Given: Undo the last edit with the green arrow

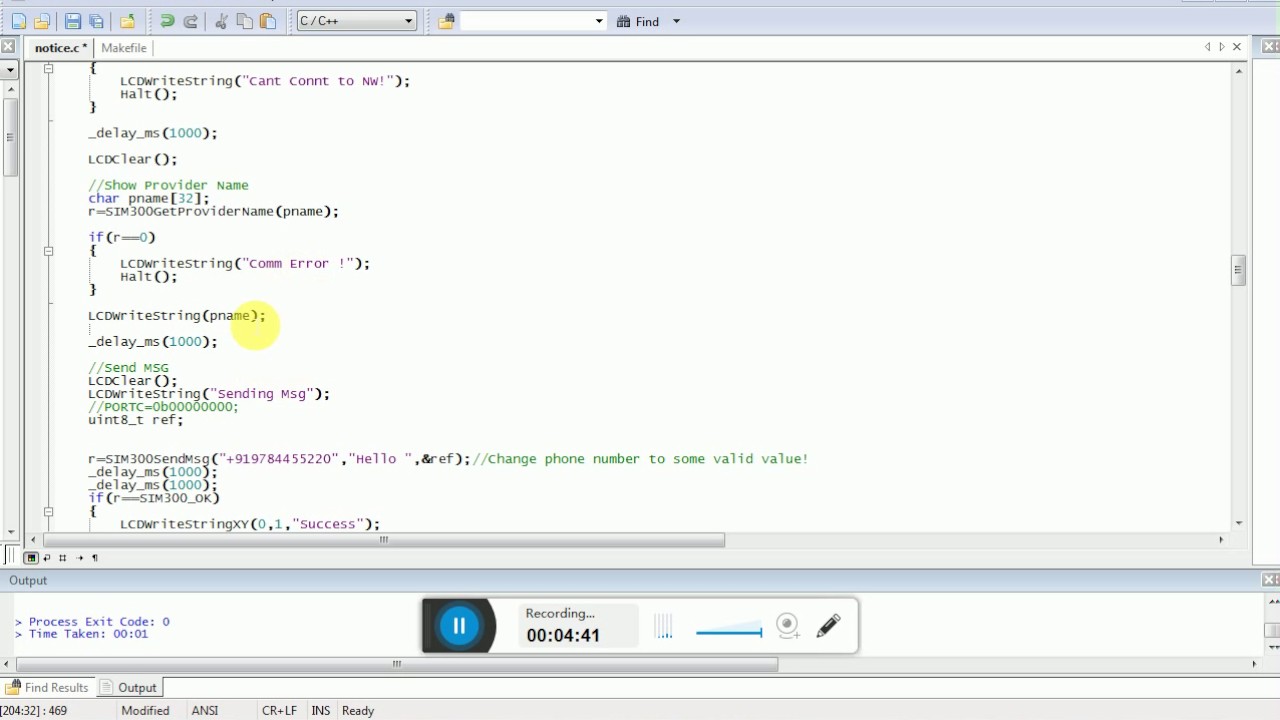Looking at the screenshot, I should (167, 21).
